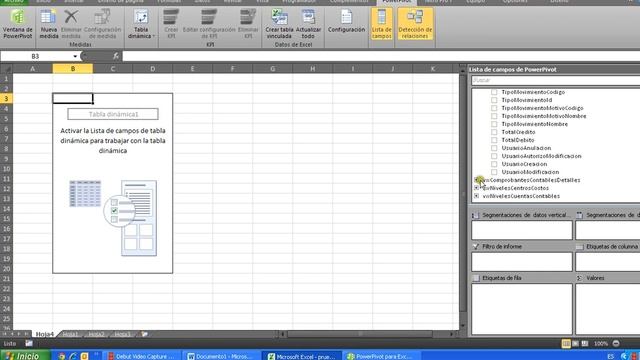Create a Nueva medida
This screenshot has height=360, width=640.
click(x=49, y=24)
